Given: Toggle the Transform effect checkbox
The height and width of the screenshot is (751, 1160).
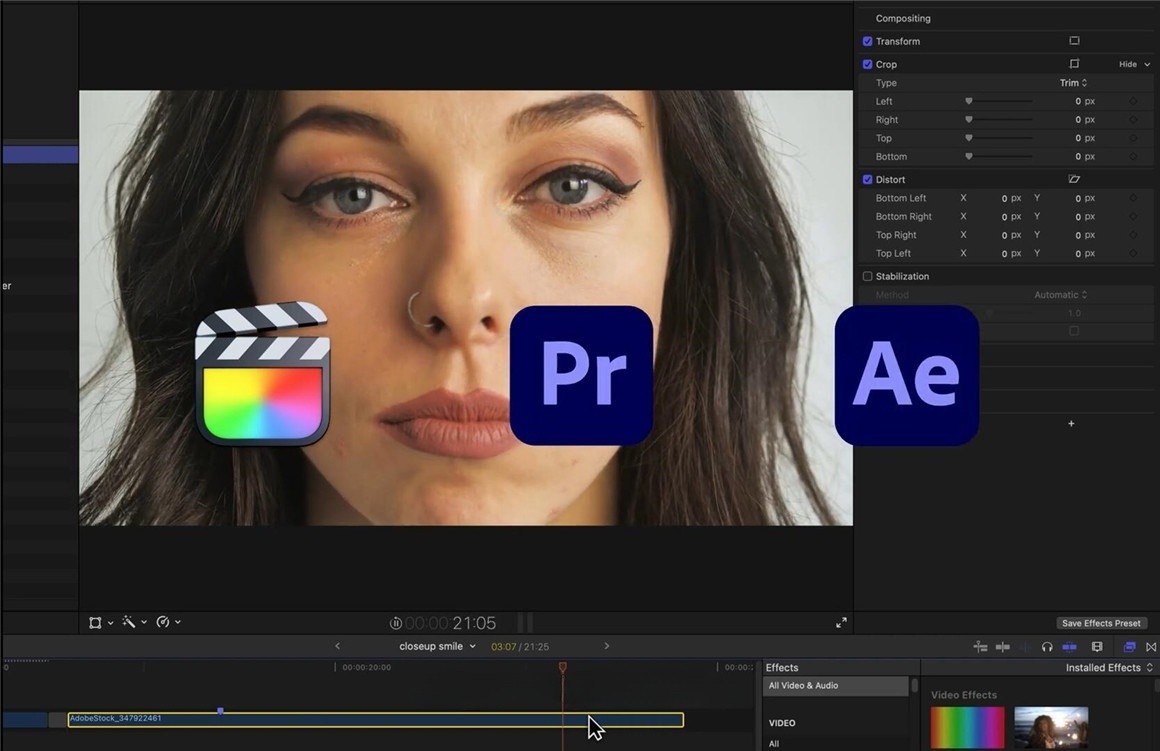Looking at the screenshot, I should click(867, 41).
